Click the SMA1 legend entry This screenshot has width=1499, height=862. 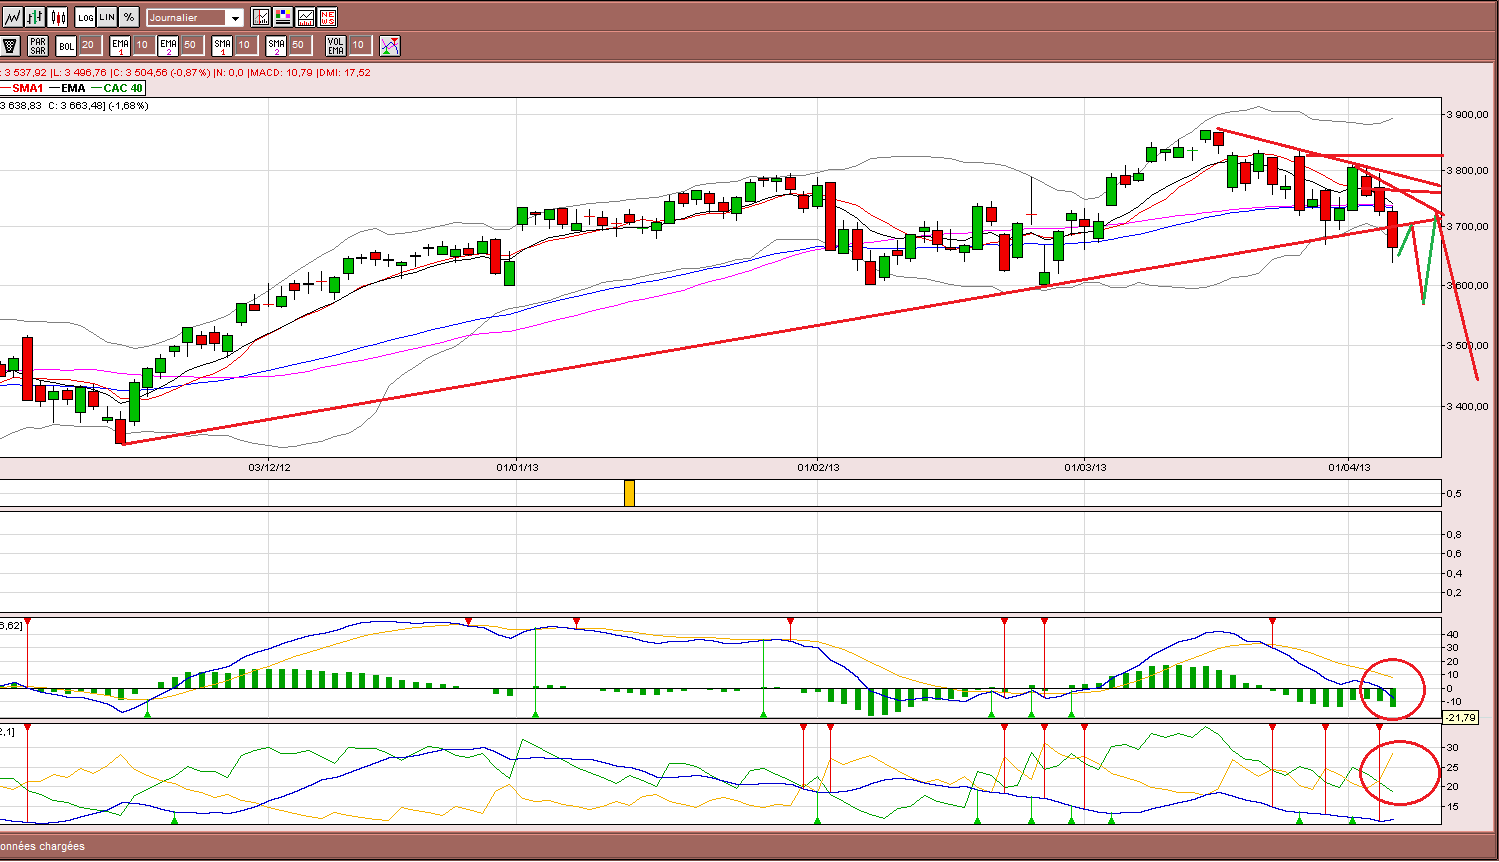(23, 88)
